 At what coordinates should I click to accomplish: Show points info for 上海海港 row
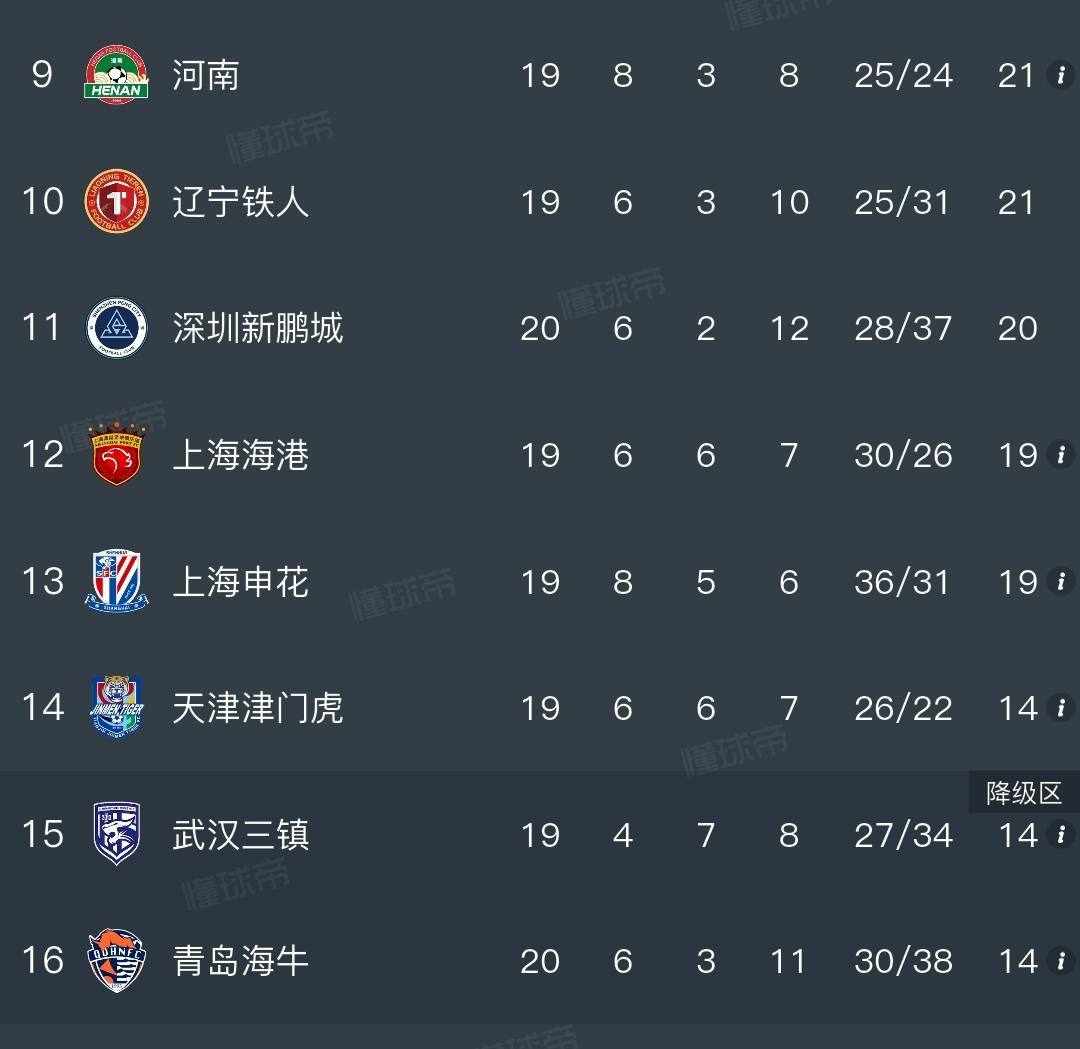point(1061,455)
